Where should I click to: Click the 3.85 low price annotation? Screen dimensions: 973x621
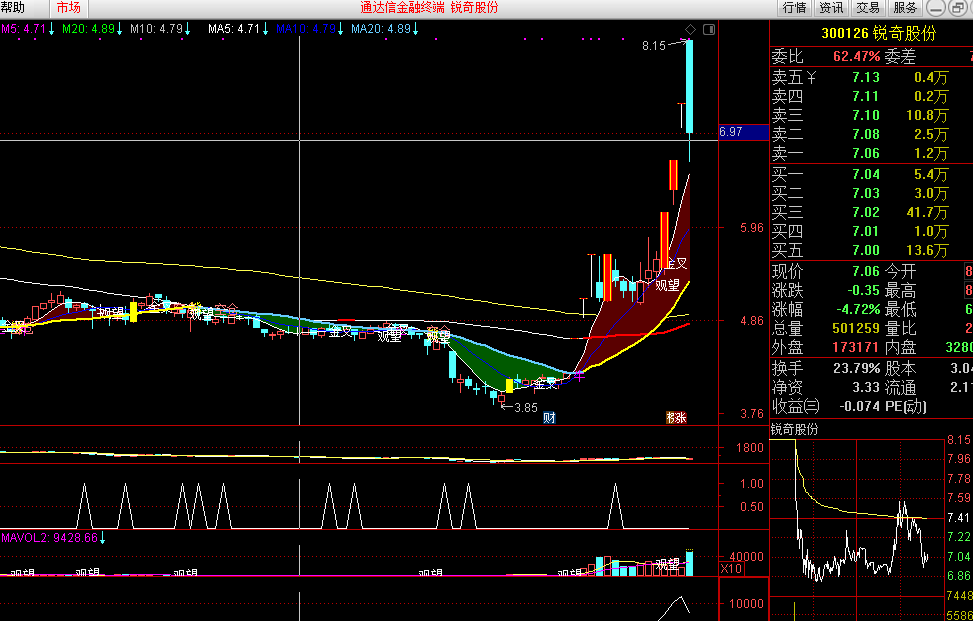pos(526,408)
